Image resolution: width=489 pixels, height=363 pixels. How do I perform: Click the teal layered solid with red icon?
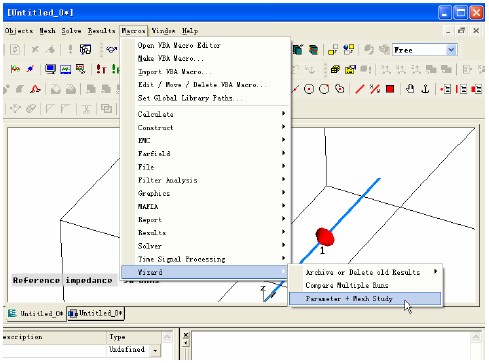(x=313, y=50)
